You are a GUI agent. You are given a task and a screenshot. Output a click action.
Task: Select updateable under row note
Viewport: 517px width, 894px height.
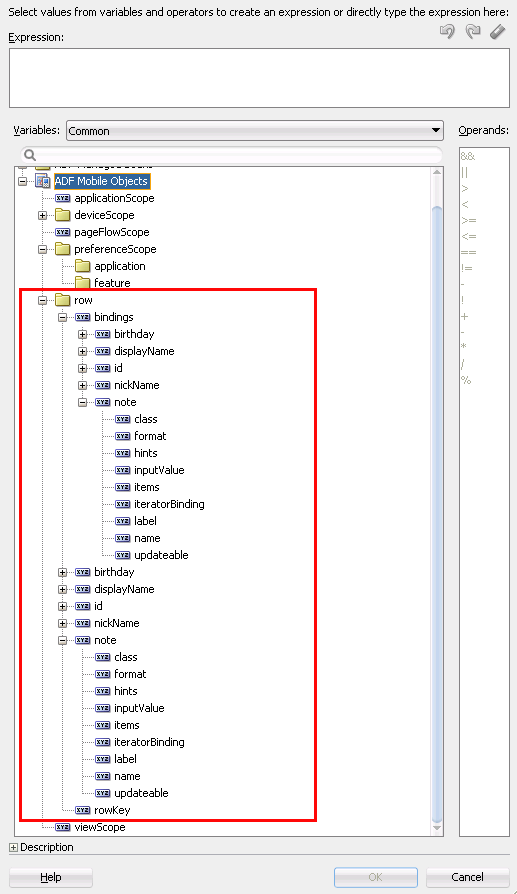point(141,793)
